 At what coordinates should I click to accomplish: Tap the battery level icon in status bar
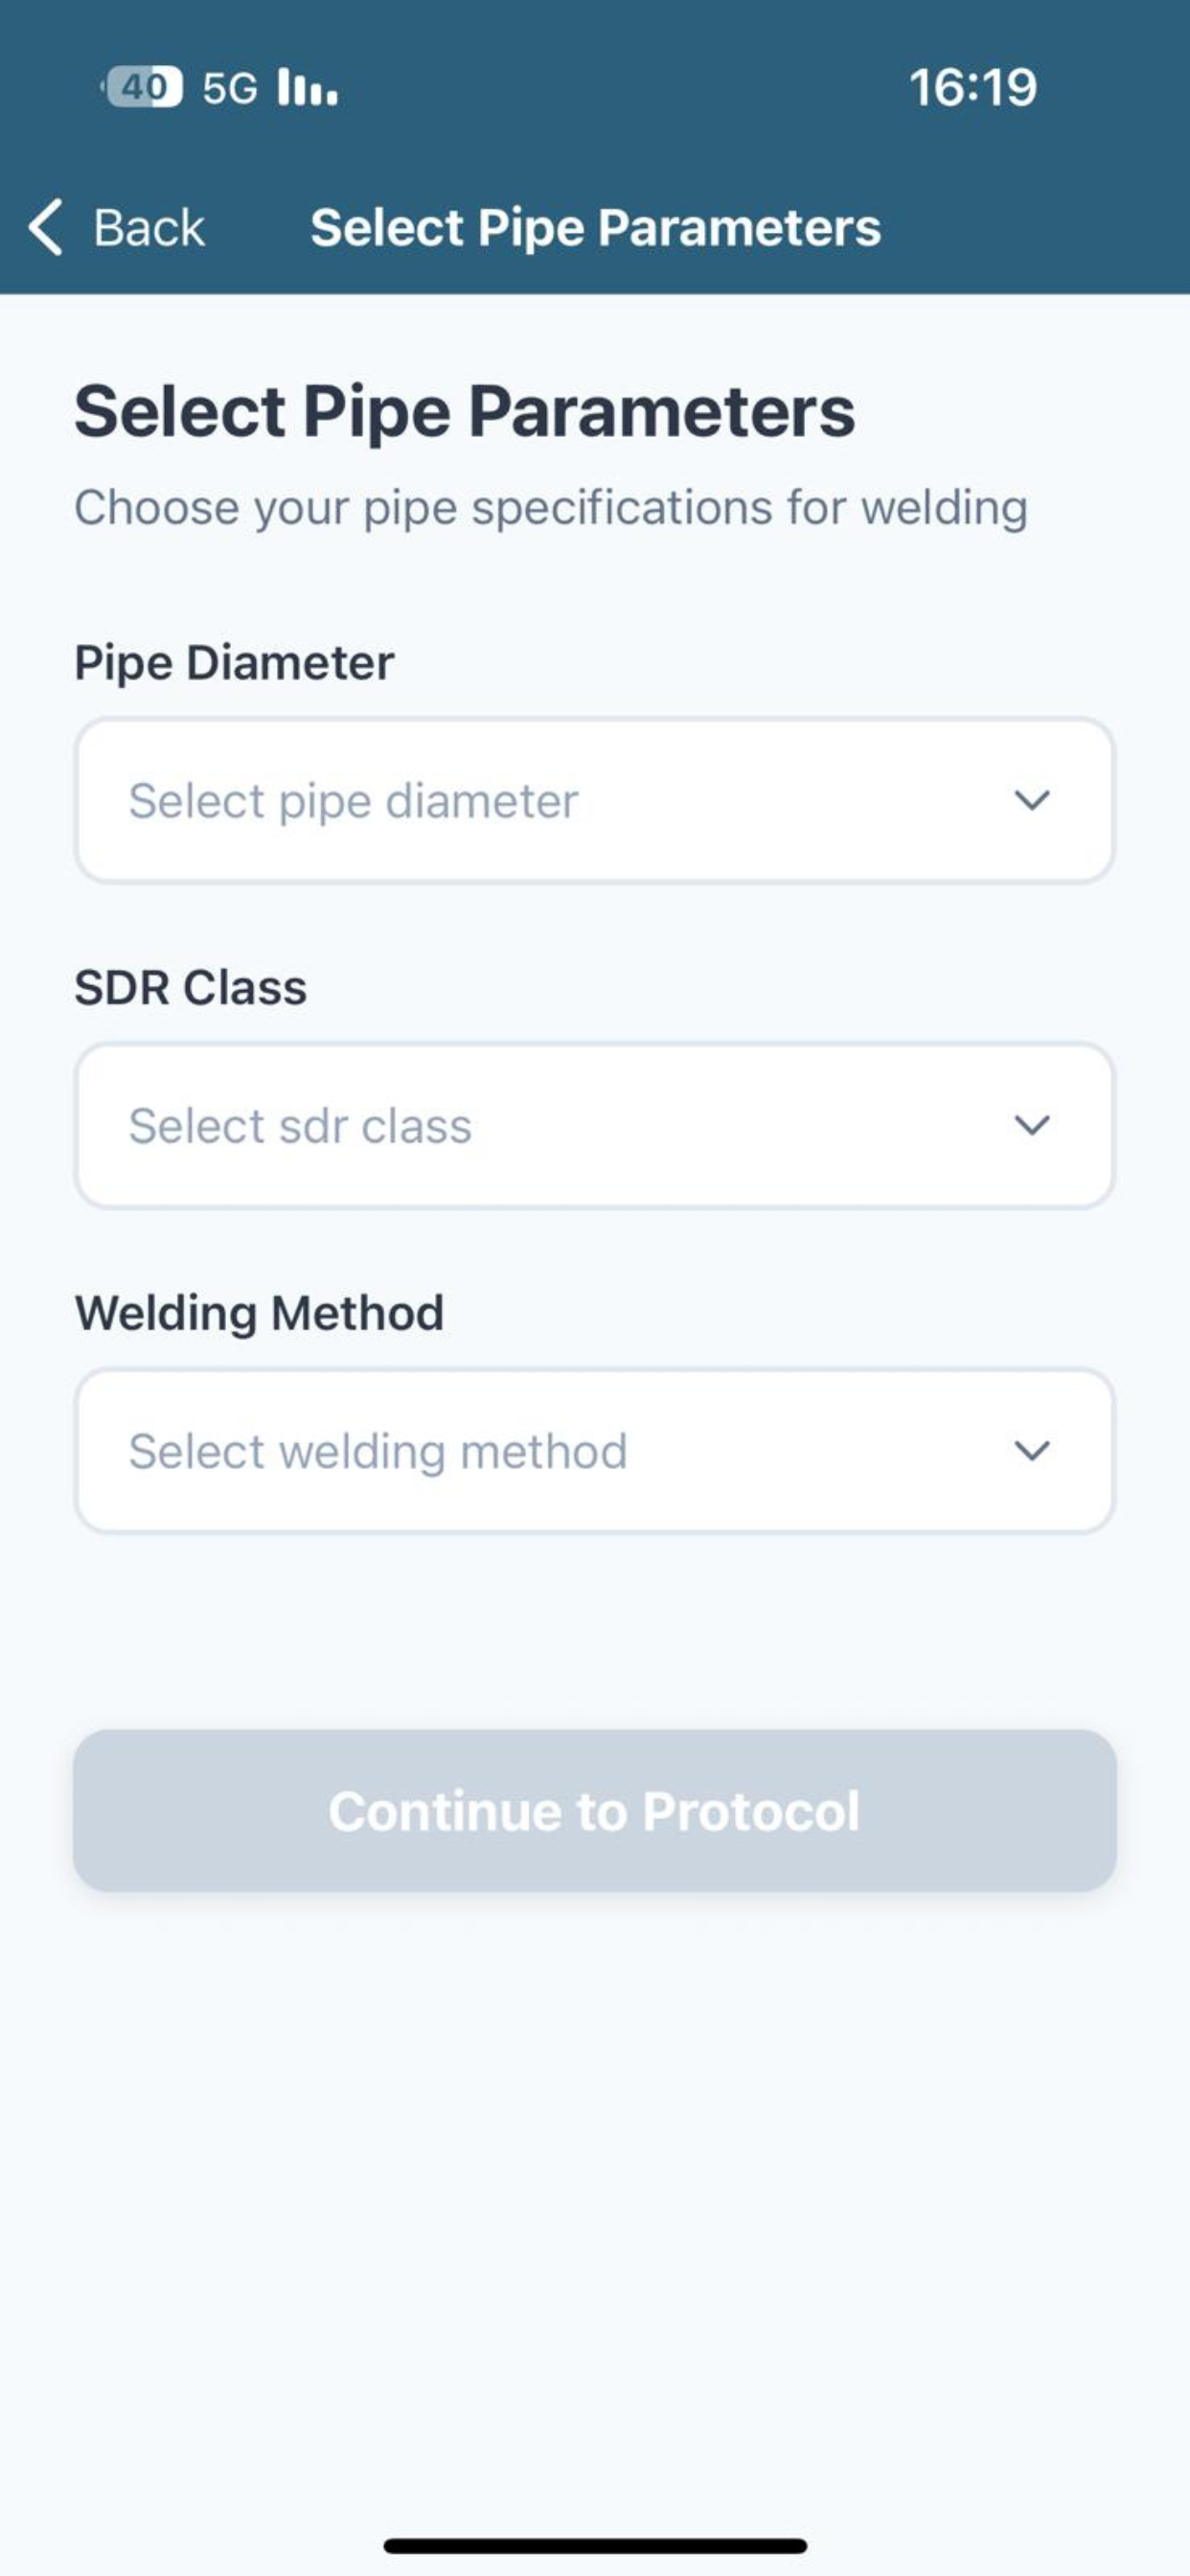142,87
